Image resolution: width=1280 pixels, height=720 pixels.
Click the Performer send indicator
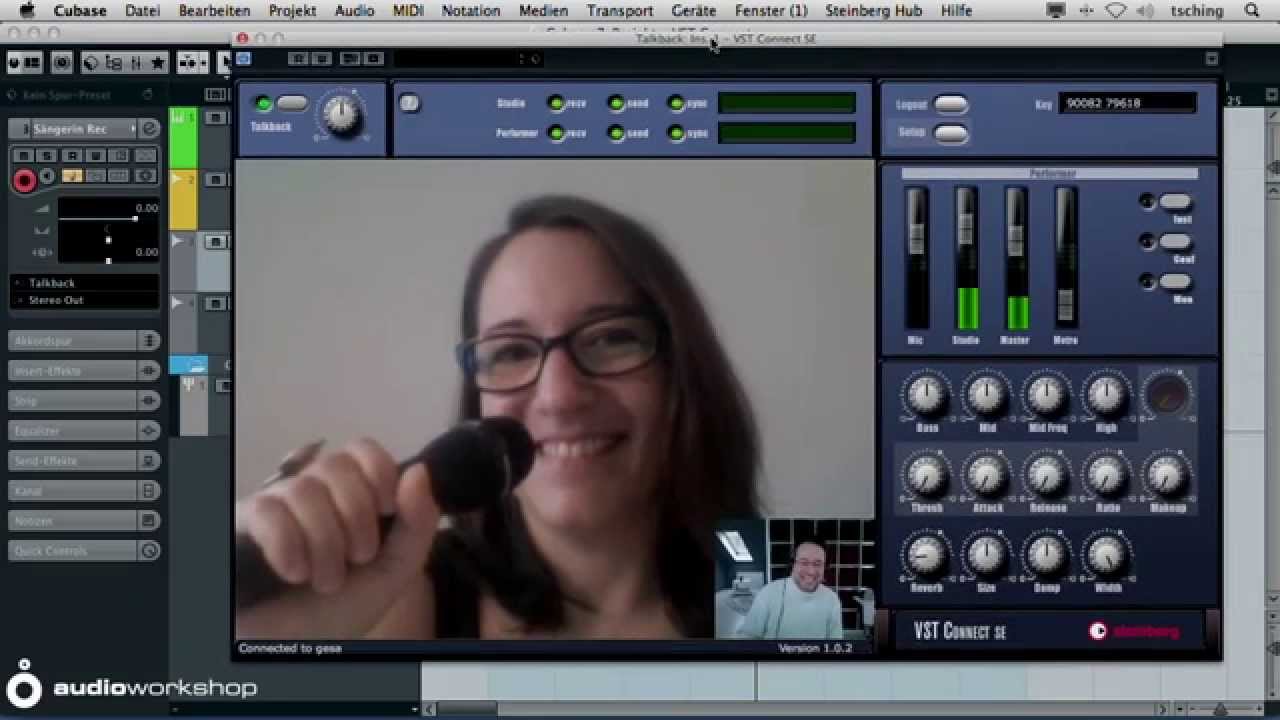coord(616,133)
